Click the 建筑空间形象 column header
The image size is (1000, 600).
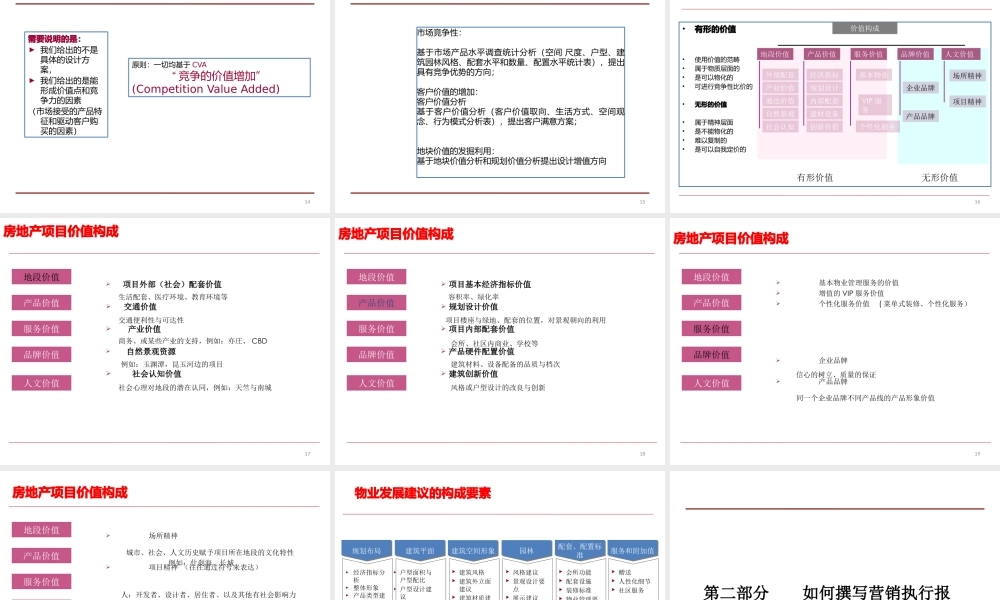pos(473,550)
